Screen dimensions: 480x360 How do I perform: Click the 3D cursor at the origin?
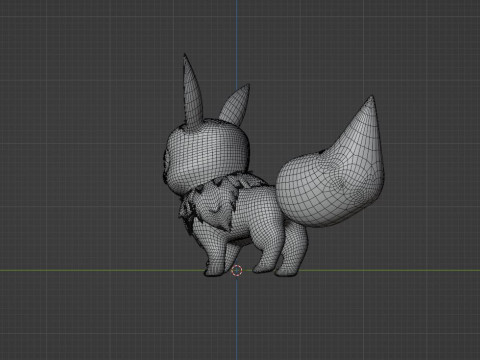[x=237, y=271]
